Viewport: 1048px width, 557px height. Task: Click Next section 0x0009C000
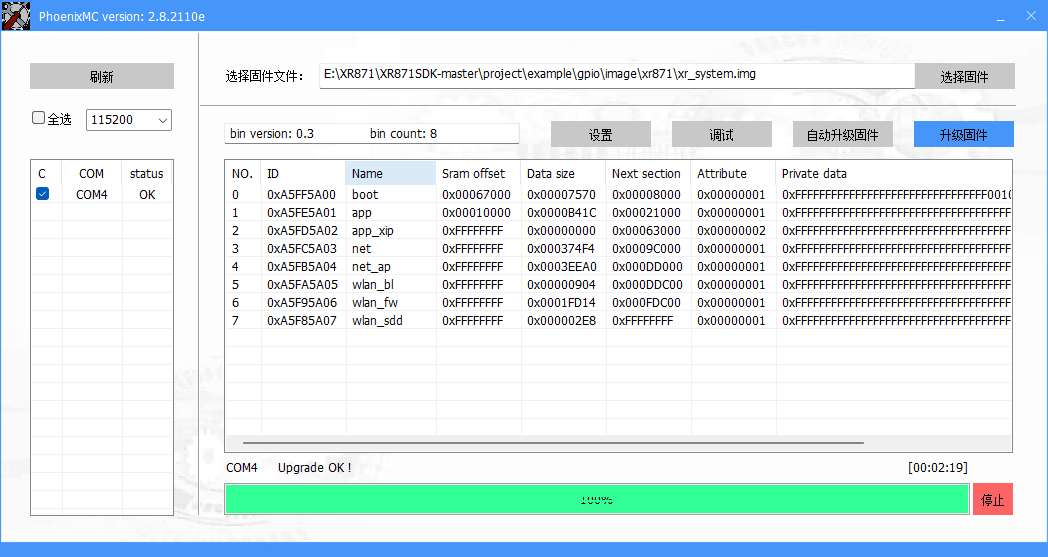coord(646,249)
